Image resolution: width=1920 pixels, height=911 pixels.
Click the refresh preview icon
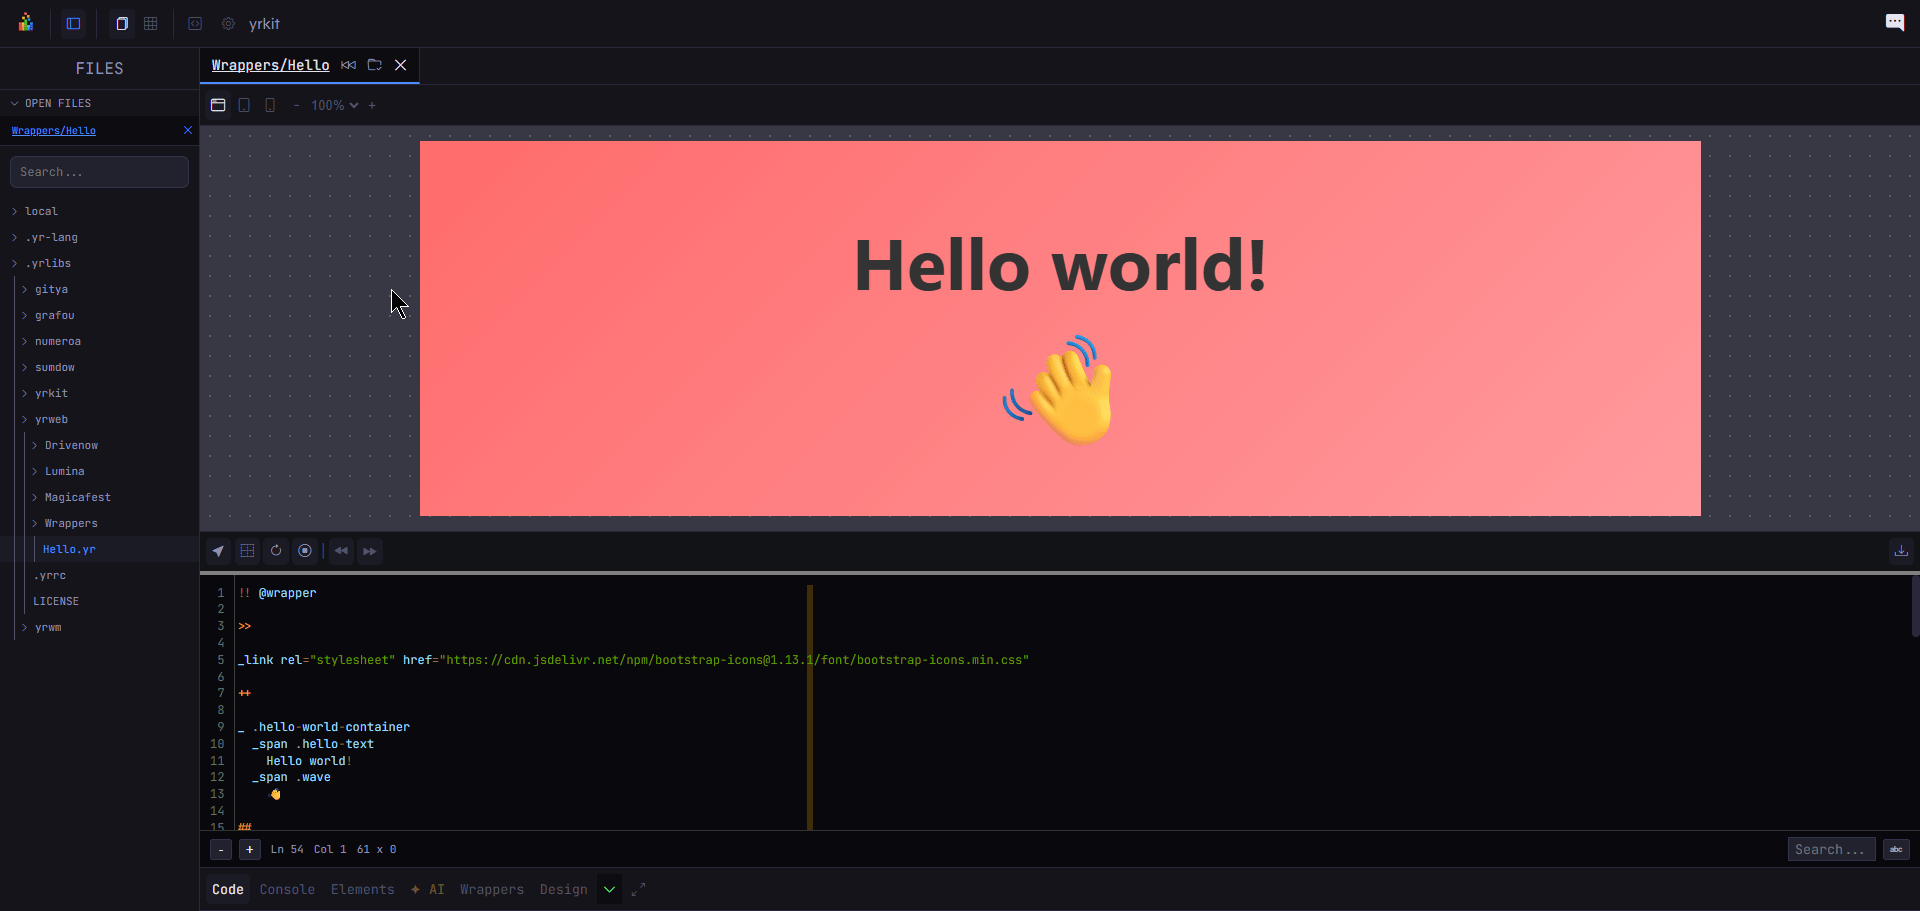point(276,551)
